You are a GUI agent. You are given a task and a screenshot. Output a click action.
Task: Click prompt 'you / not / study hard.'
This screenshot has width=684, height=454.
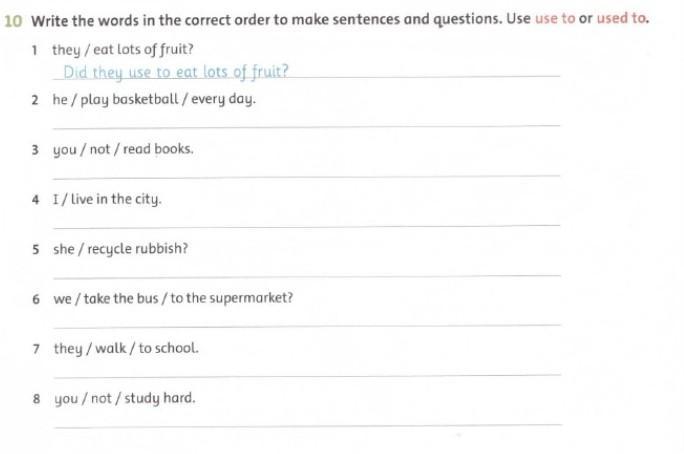click(x=125, y=399)
